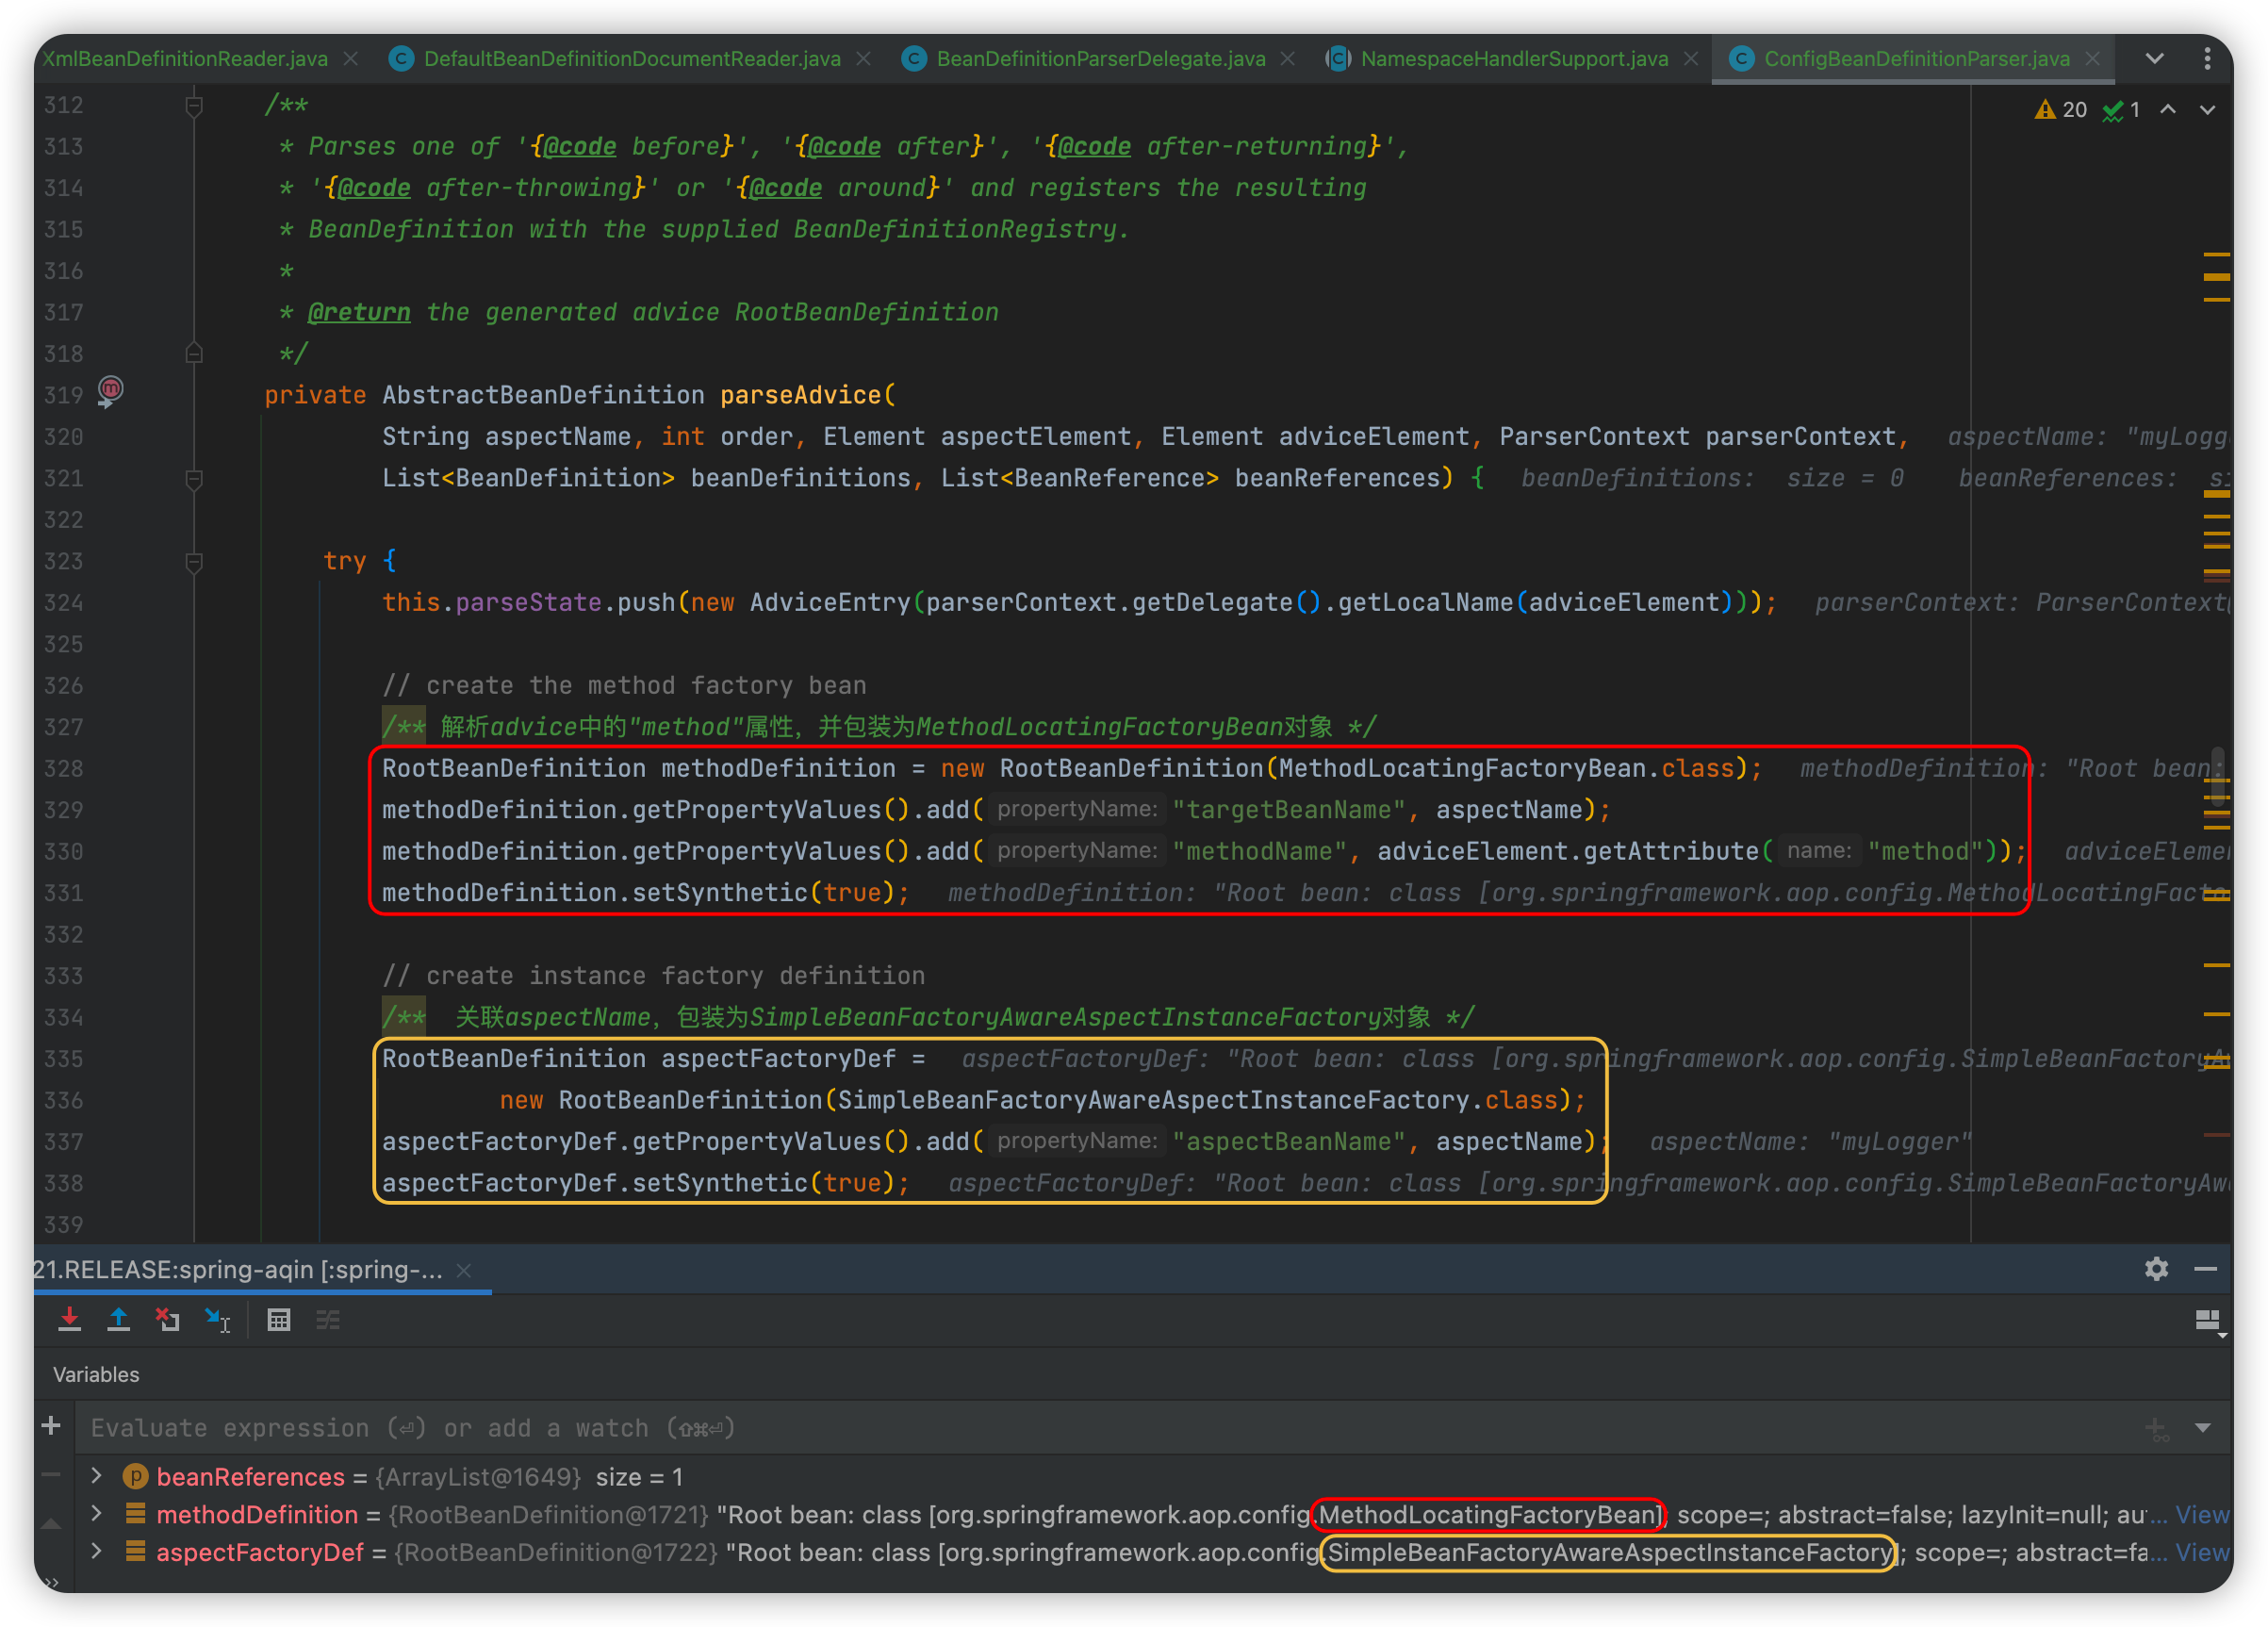
Task: Collapse the Javadoc fold at line 312
Action: coord(194,105)
